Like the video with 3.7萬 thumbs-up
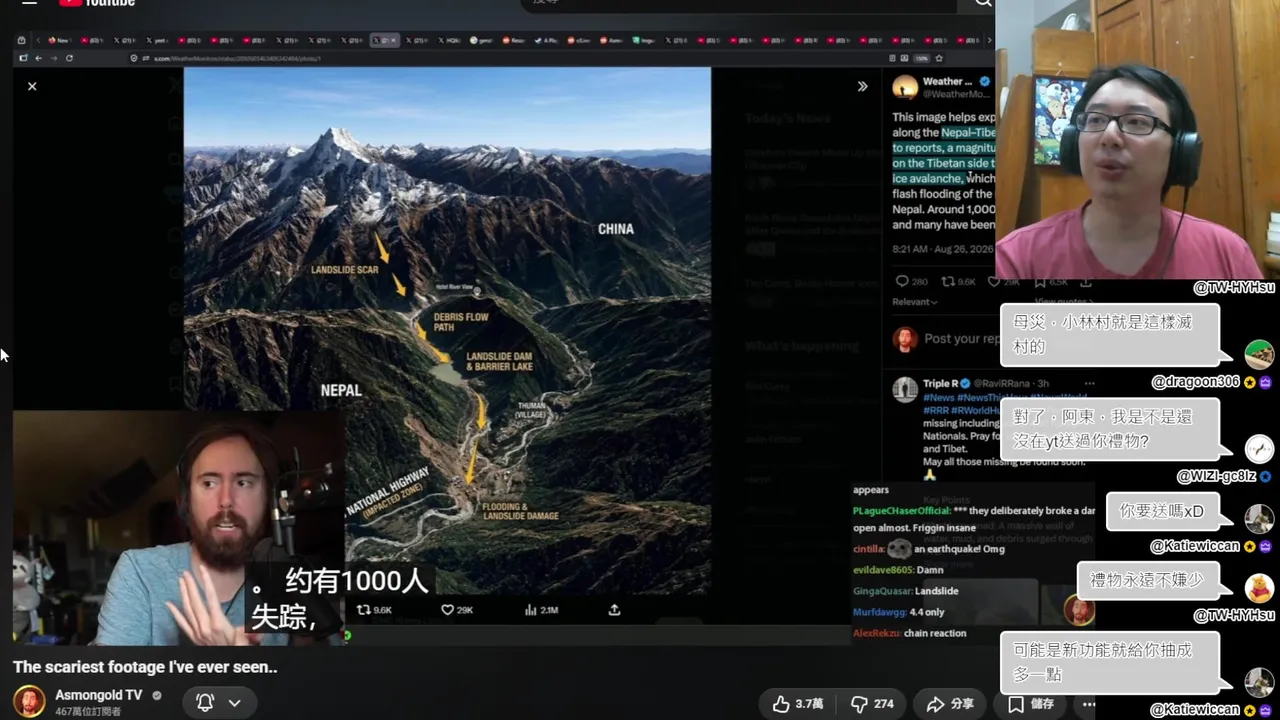This screenshot has width=1280, height=720. 797,704
